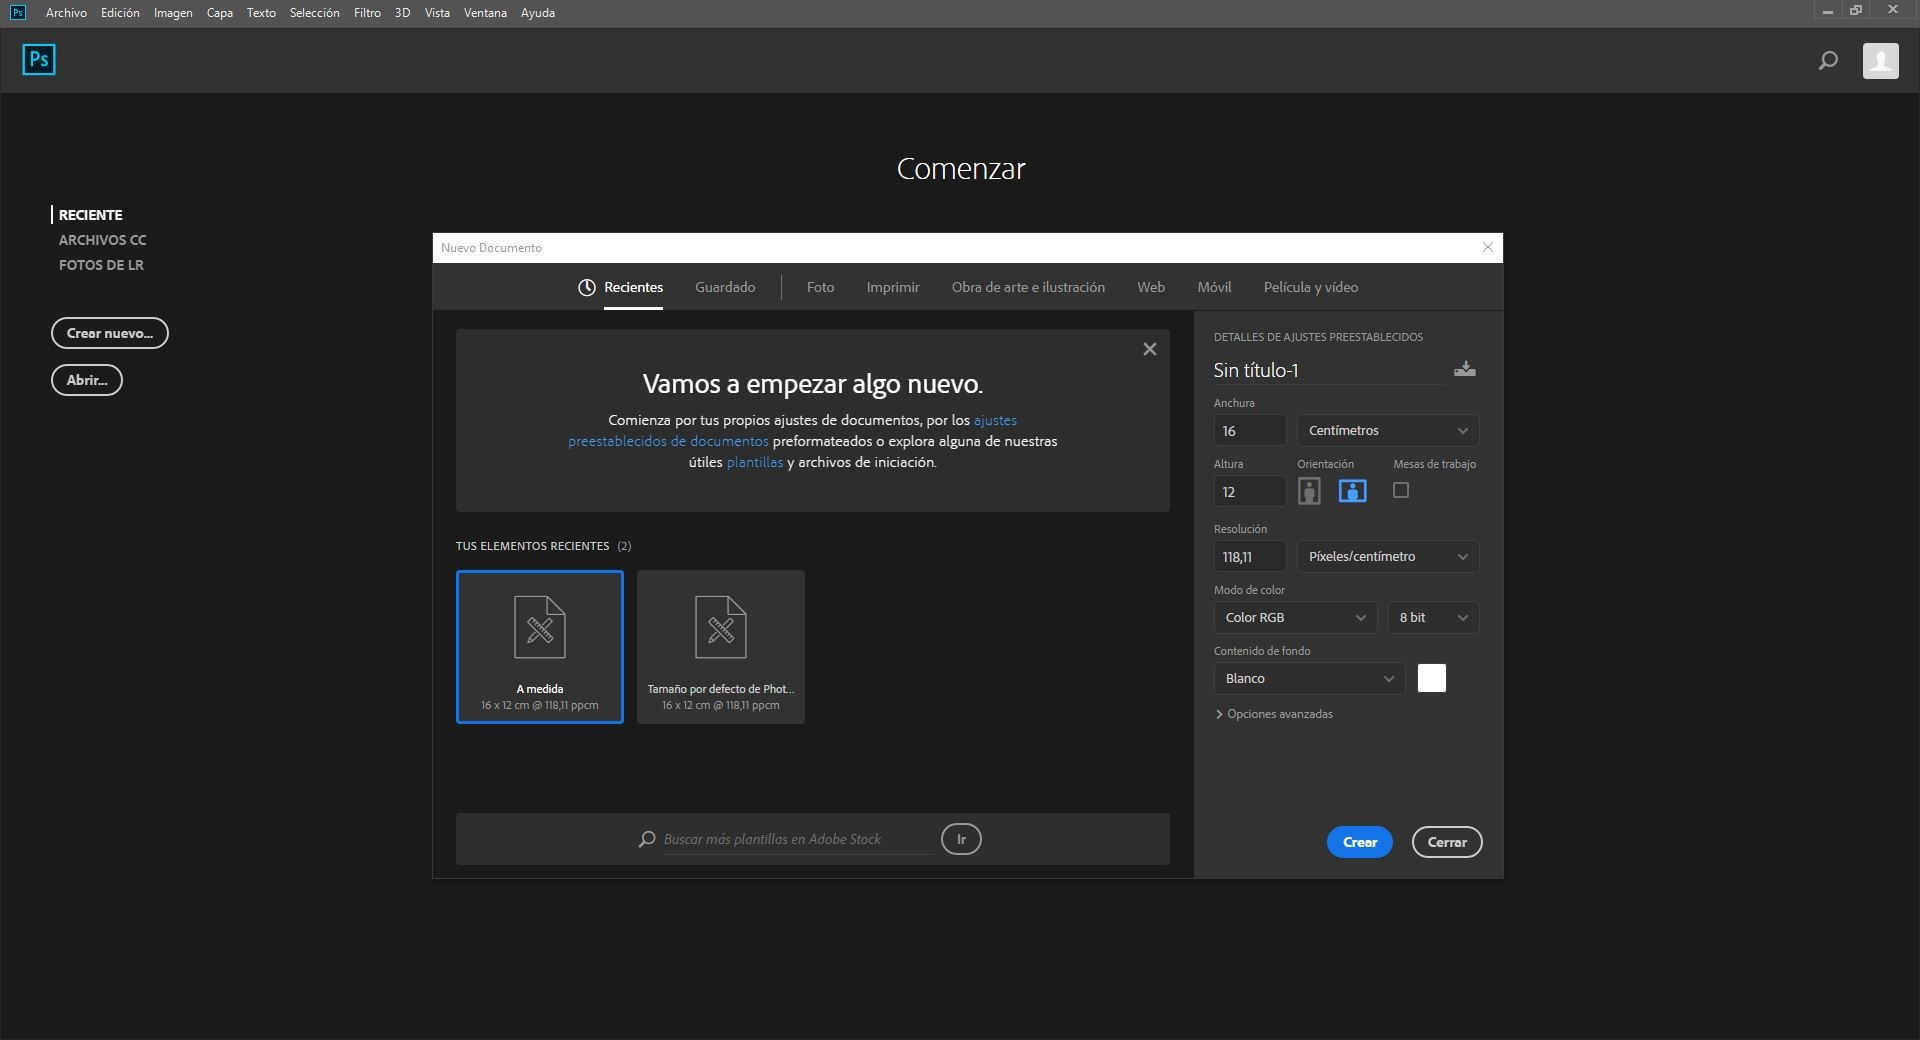Click the Adobe Stock search magnifier icon
Image resolution: width=1920 pixels, height=1040 pixels.
(647, 839)
